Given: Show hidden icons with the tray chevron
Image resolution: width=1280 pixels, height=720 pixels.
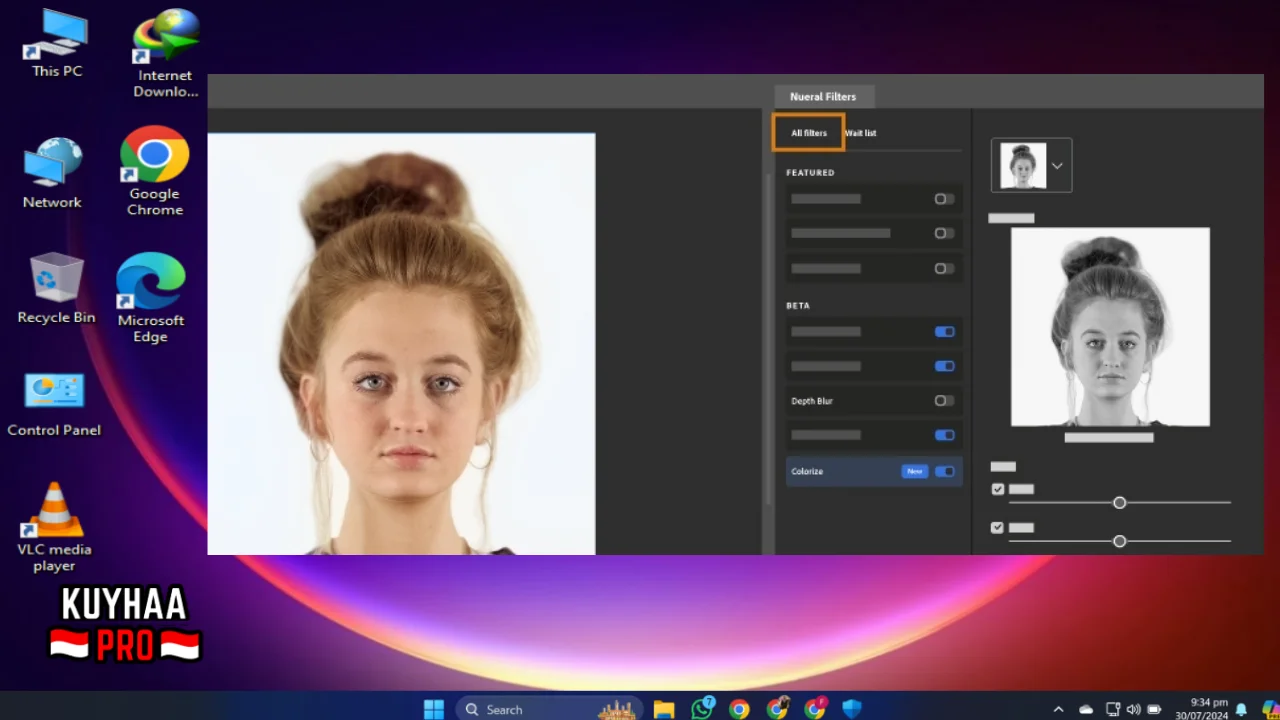Looking at the screenshot, I should (x=1058, y=709).
